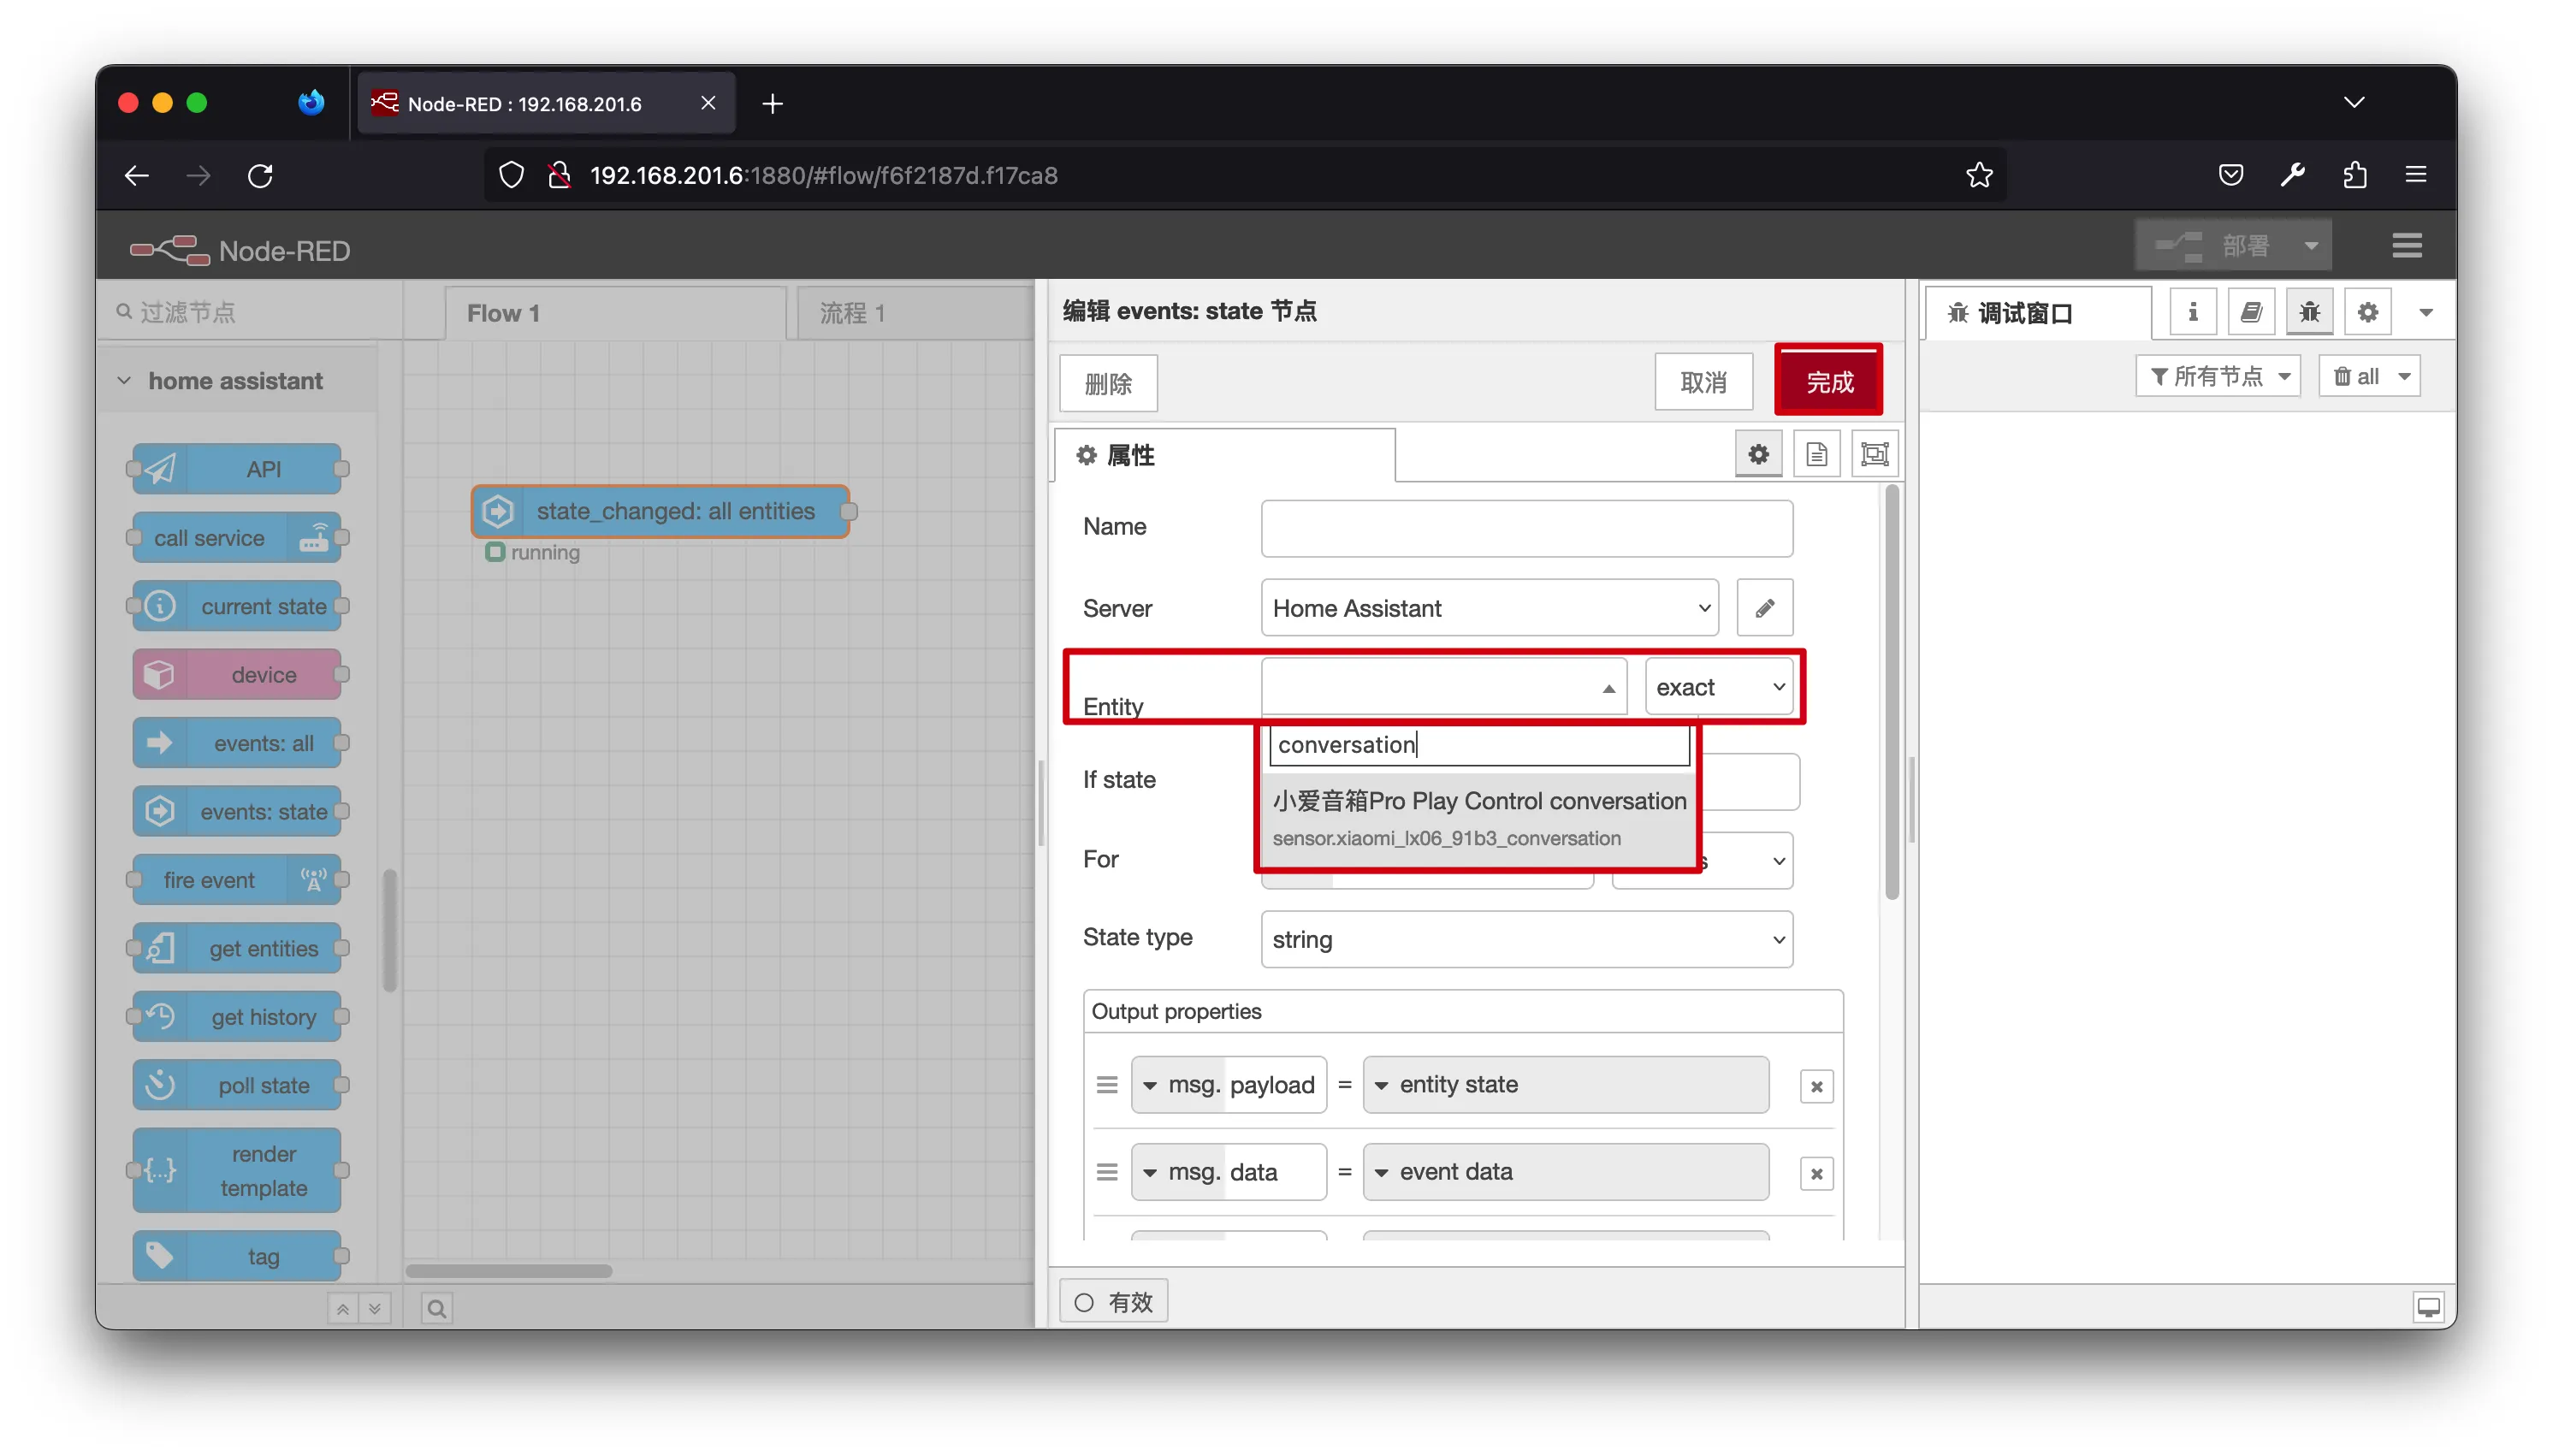
Task: Collapse the Entity selection dropdown arrow
Action: (x=1608, y=688)
